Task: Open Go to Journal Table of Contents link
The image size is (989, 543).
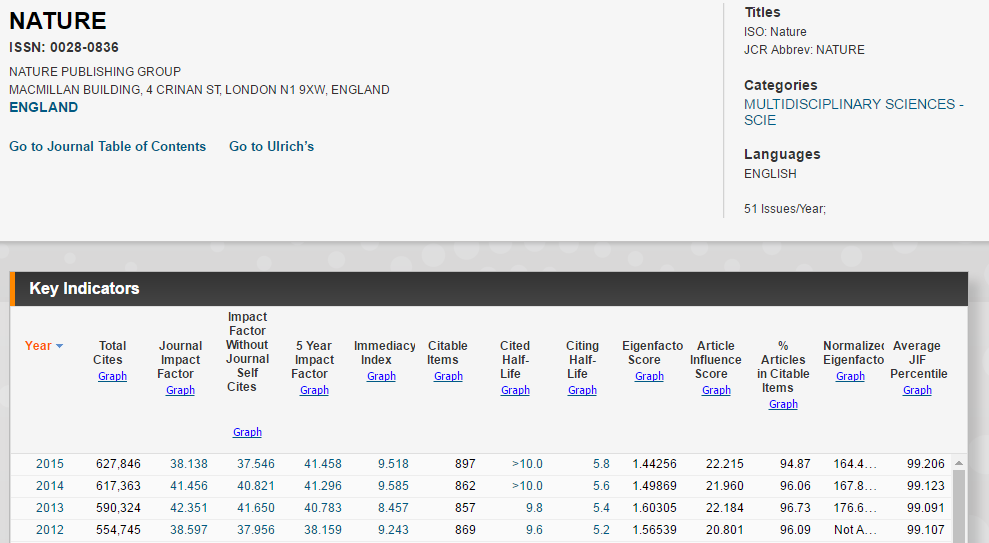Action: pyautogui.click(x=107, y=146)
